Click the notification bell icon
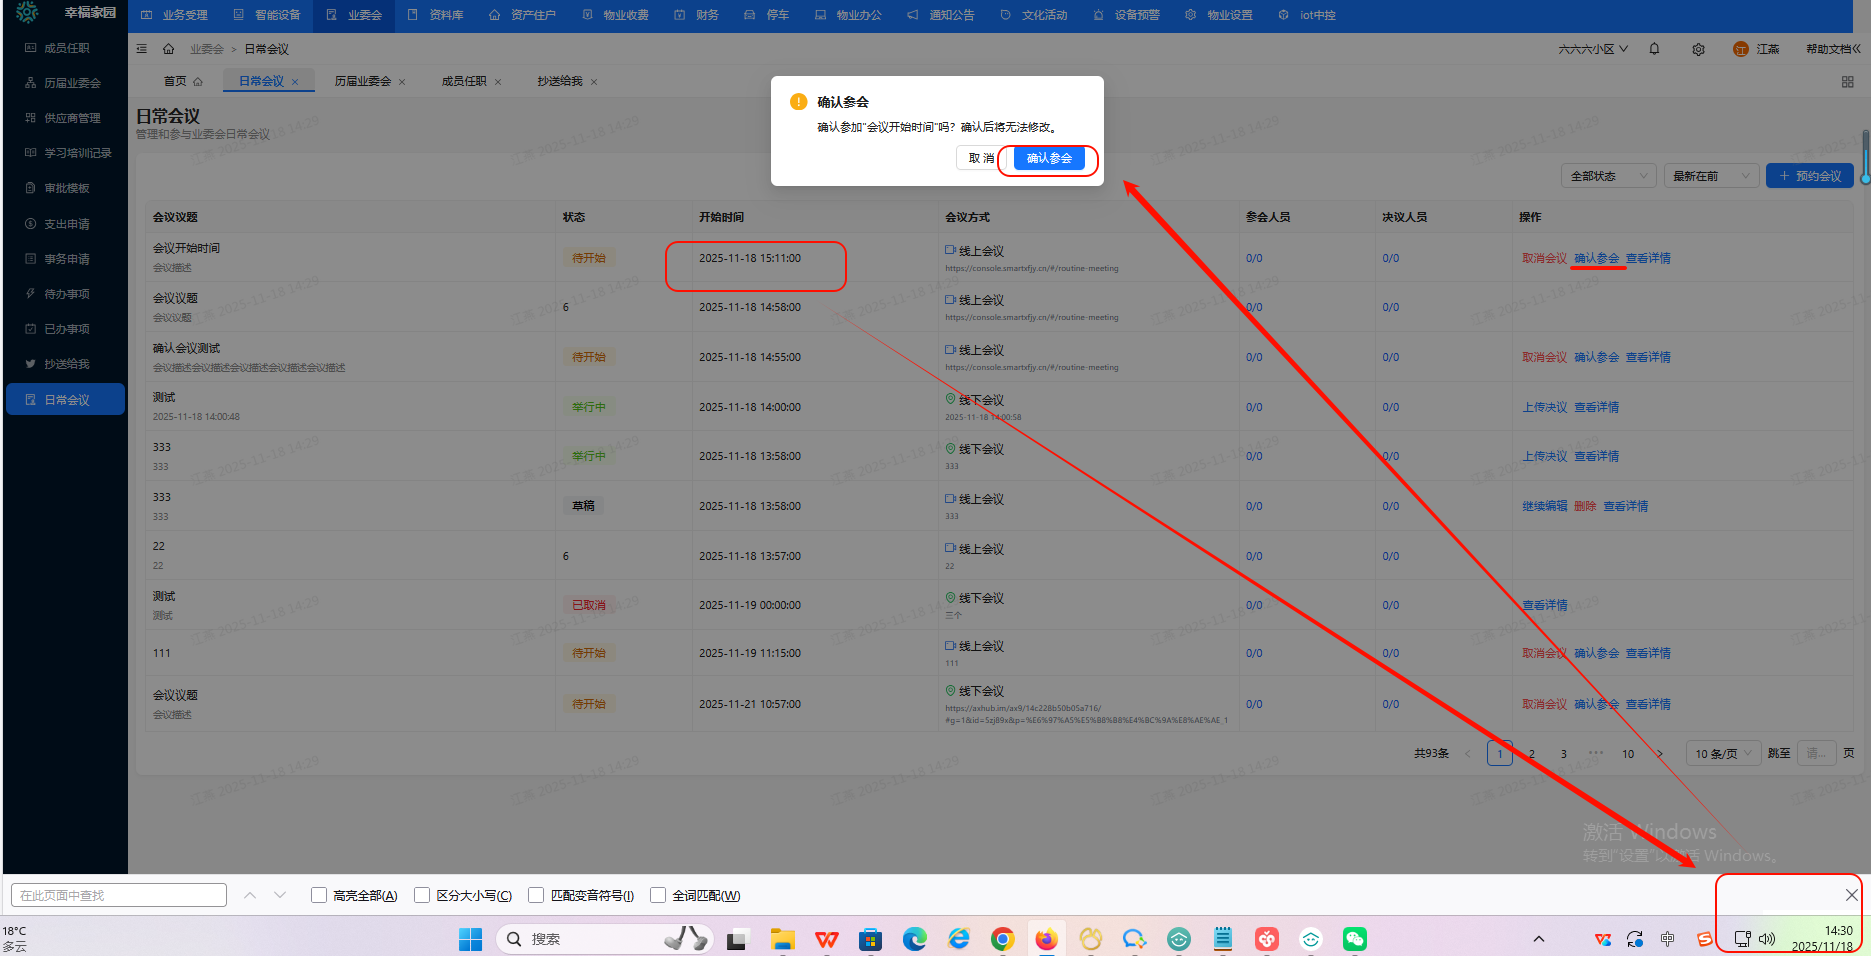This screenshot has height=956, width=1871. click(1654, 49)
